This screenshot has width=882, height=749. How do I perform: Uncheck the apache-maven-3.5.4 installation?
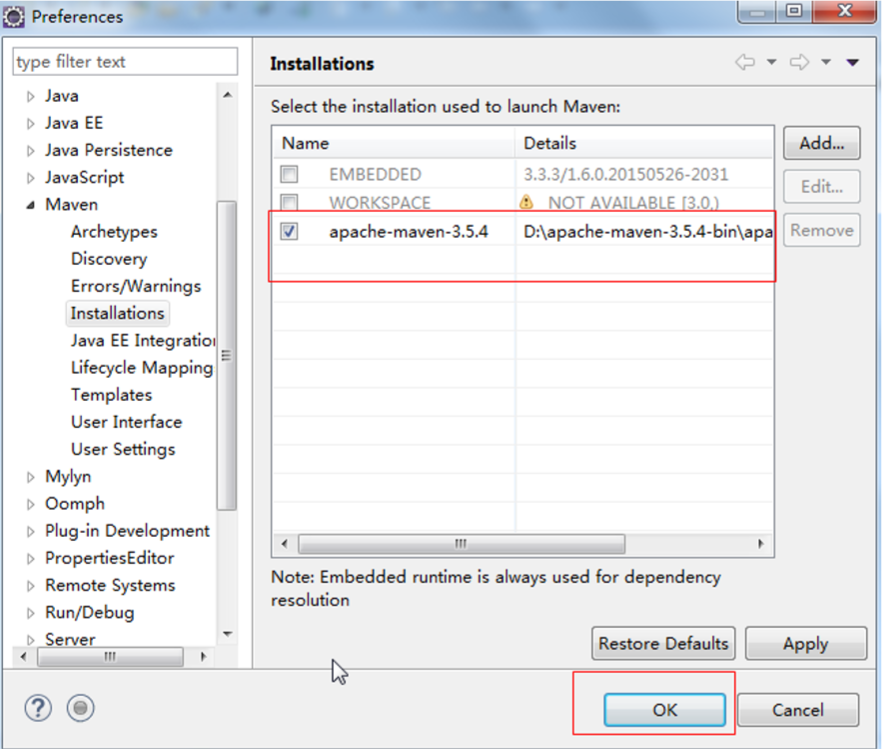click(289, 231)
